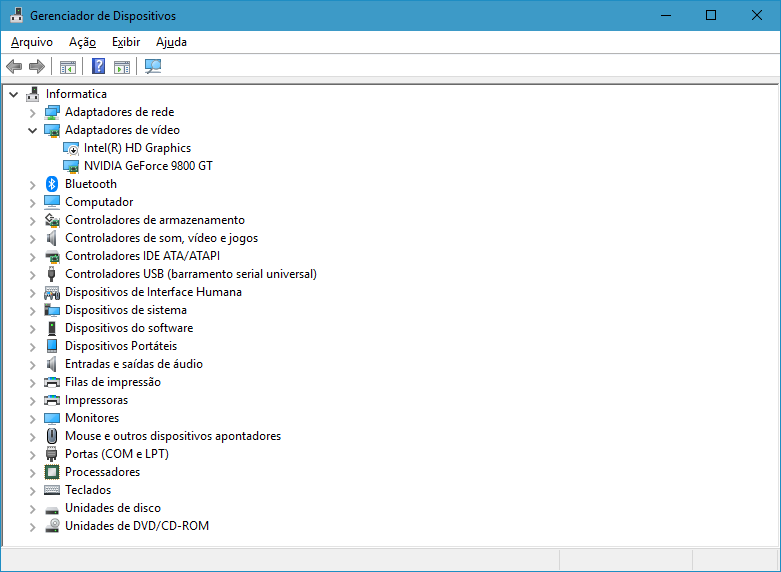Click the Dispositivos do software icon
This screenshot has width=781, height=572.
pyautogui.click(x=52, y=328)
